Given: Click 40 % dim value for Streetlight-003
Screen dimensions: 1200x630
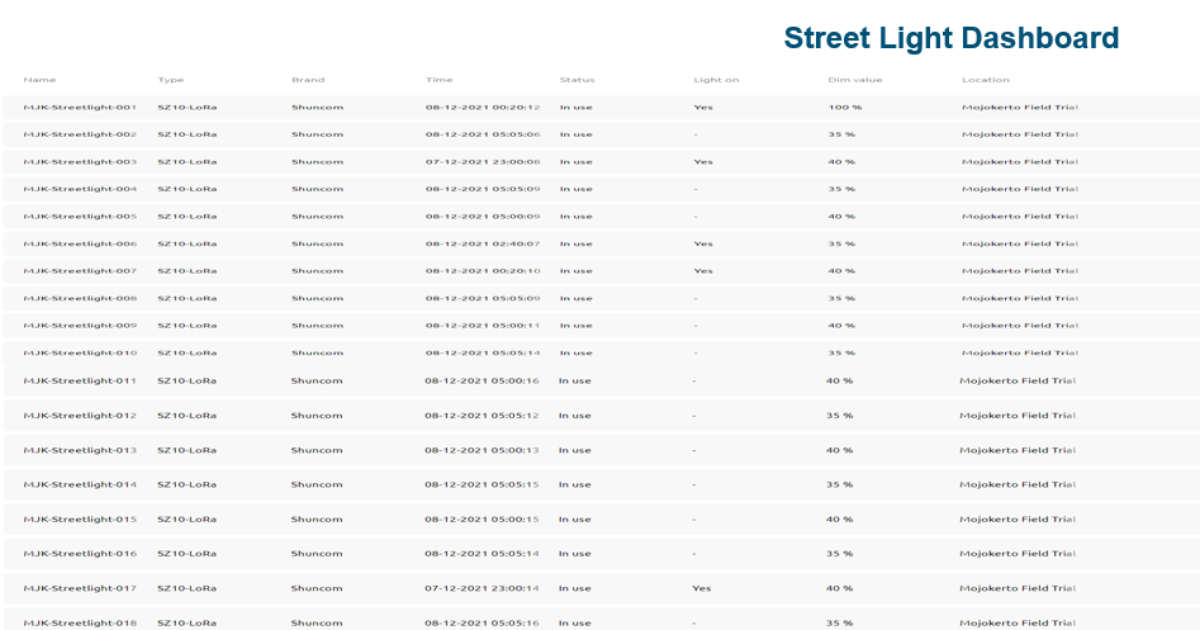Looking at the screenshot, I should click(x=842, y=161).
